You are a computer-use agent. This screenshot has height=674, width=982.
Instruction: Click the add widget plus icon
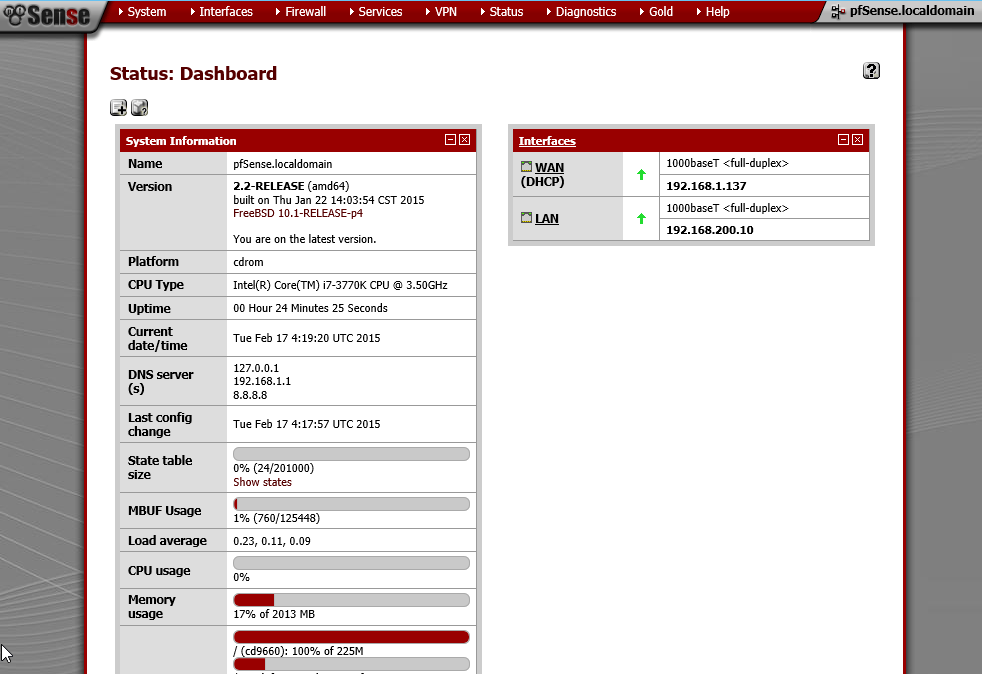(x=118, y=108)
